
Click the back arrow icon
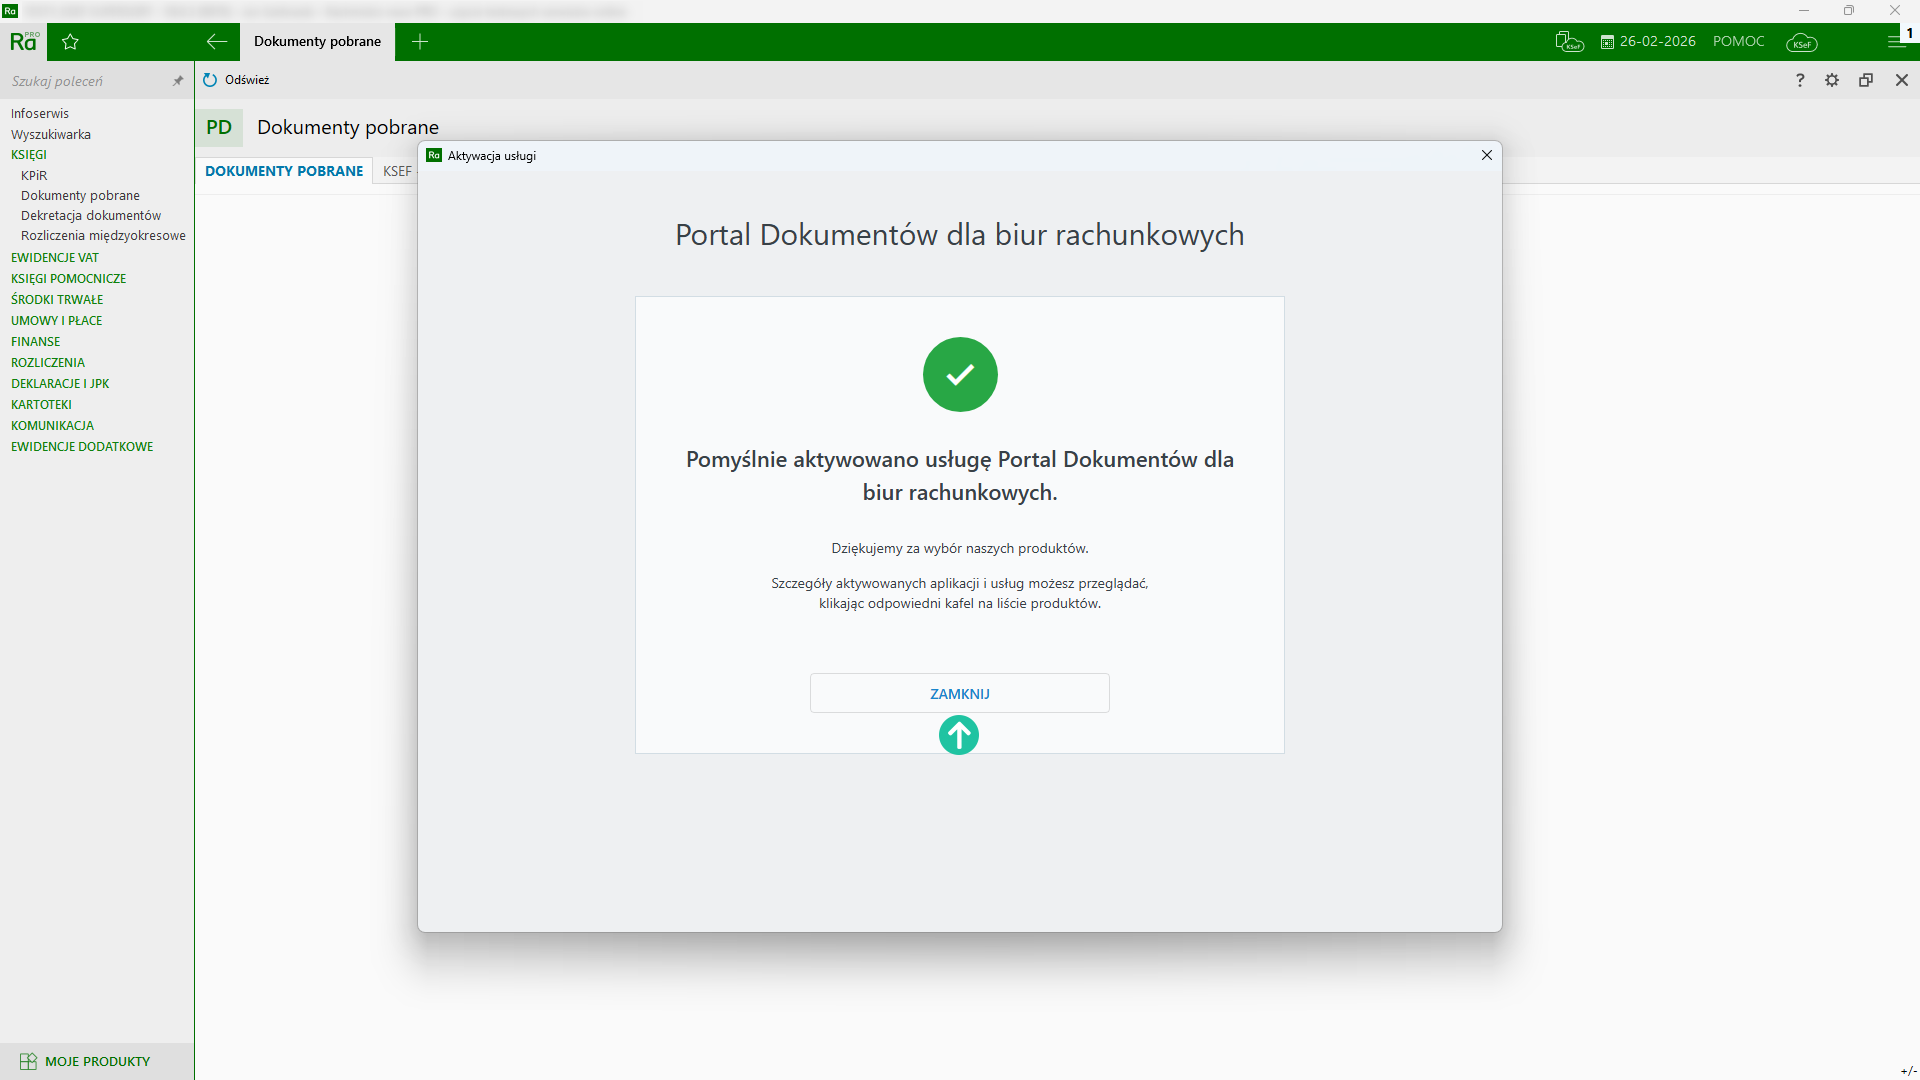pyautogui.click(x=216, y=42)
